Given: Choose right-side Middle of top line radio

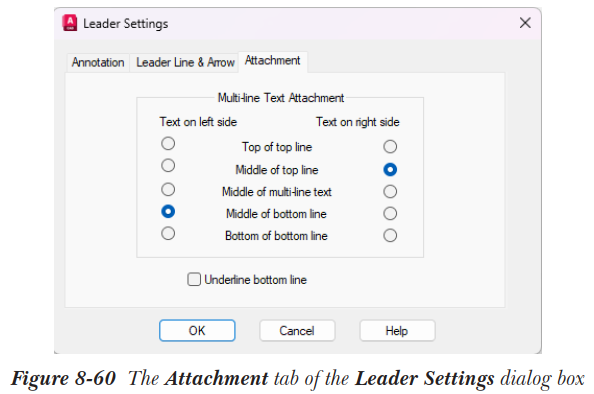Looking at the screenshot, I should [390, 169].
